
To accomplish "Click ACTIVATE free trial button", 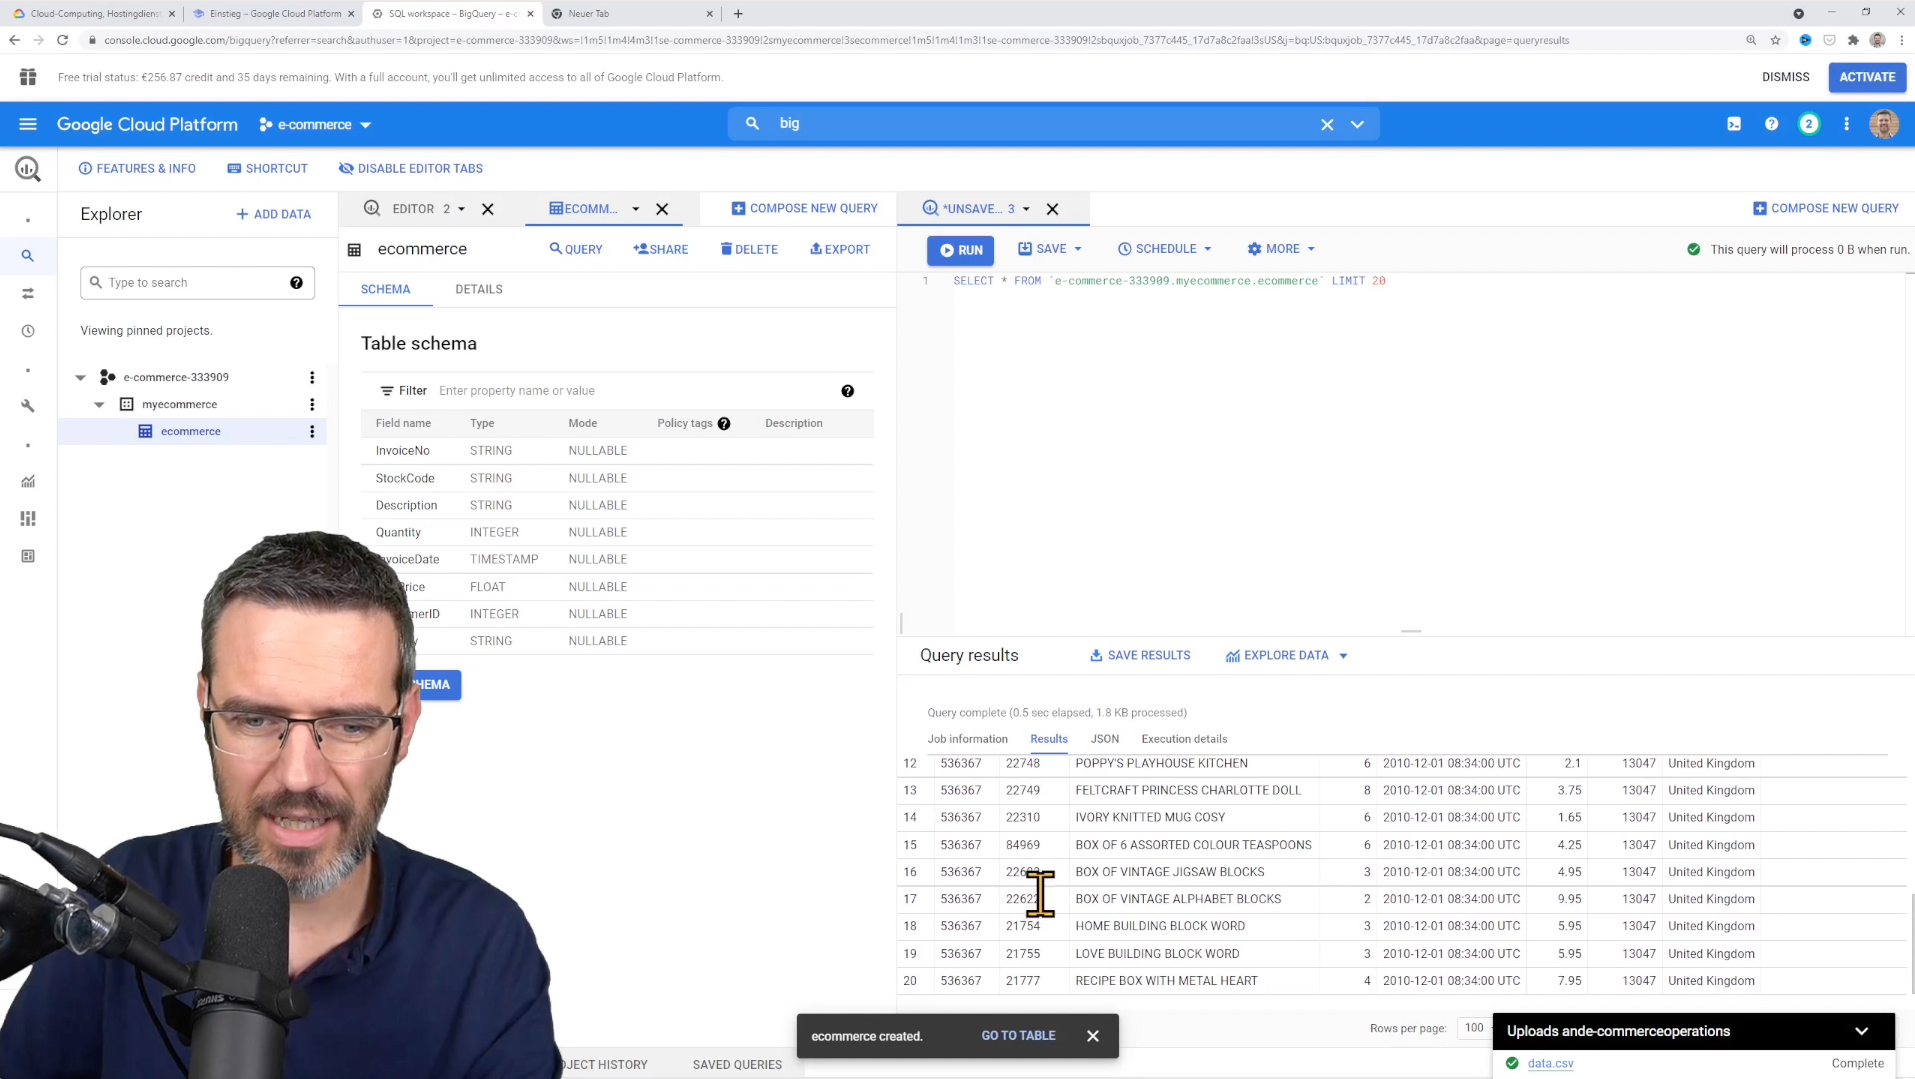I will point(1867,77).
